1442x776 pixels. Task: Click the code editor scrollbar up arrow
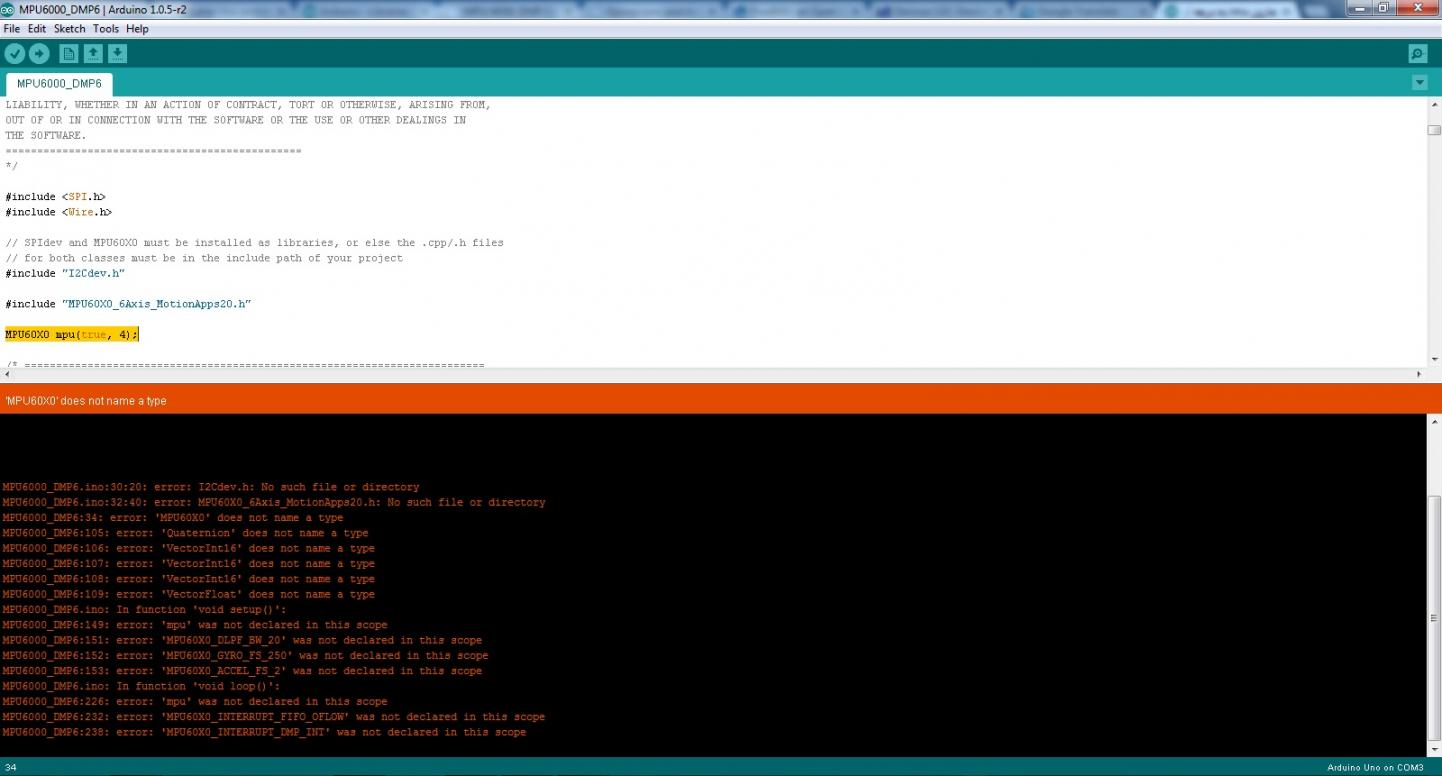tap(1434, 104)
